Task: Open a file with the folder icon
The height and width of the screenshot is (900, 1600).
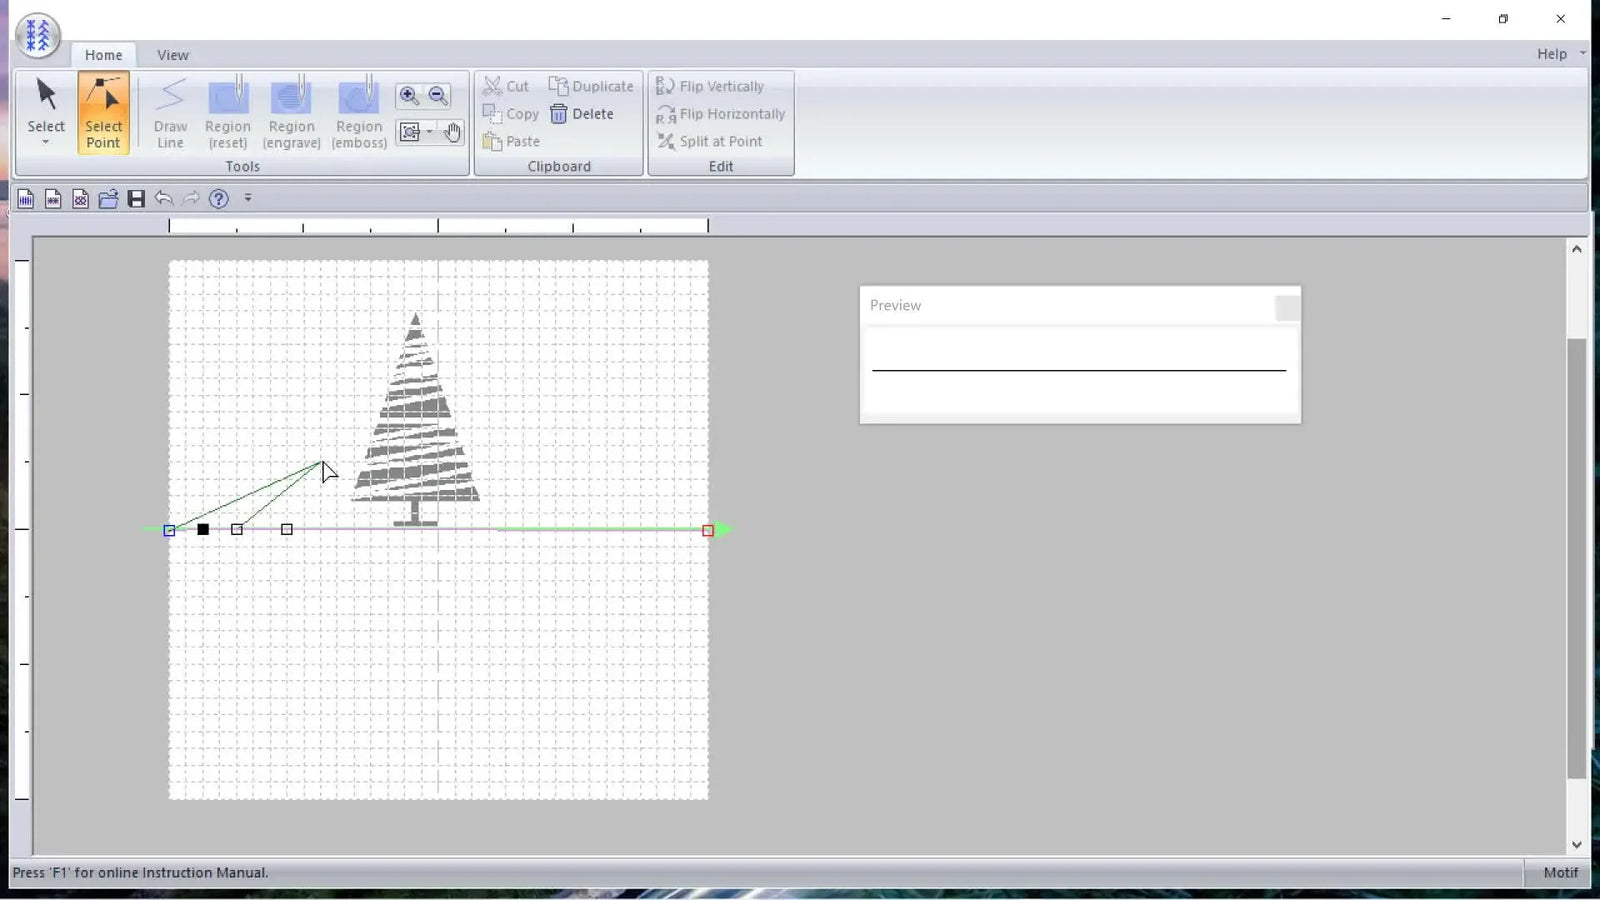Action: [108, 198]
